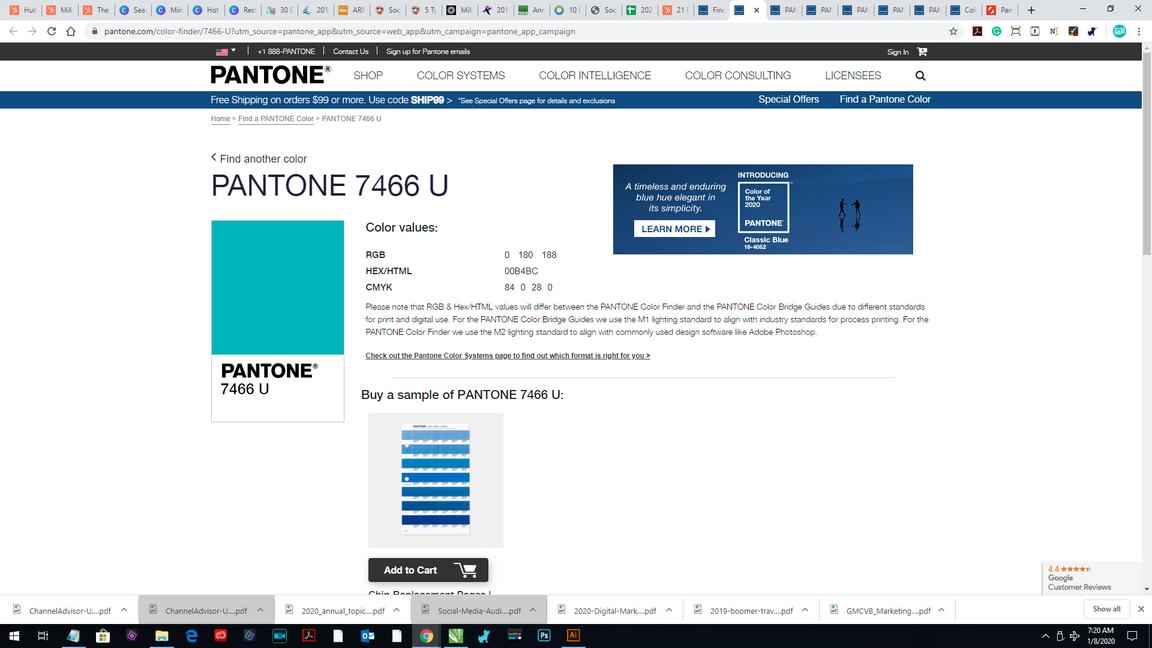Click the shopping cart icon in the header
Viewport: 1152px width, 648px height.
point(922,51)
